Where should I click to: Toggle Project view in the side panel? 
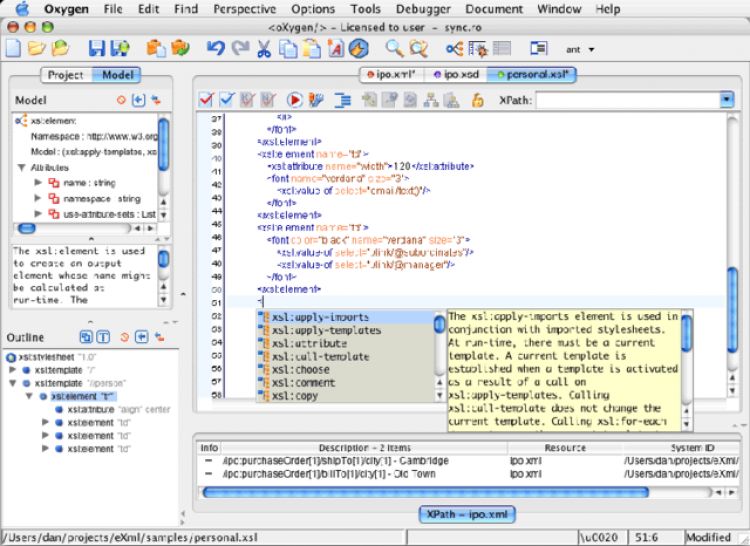(x=66, y=75)
